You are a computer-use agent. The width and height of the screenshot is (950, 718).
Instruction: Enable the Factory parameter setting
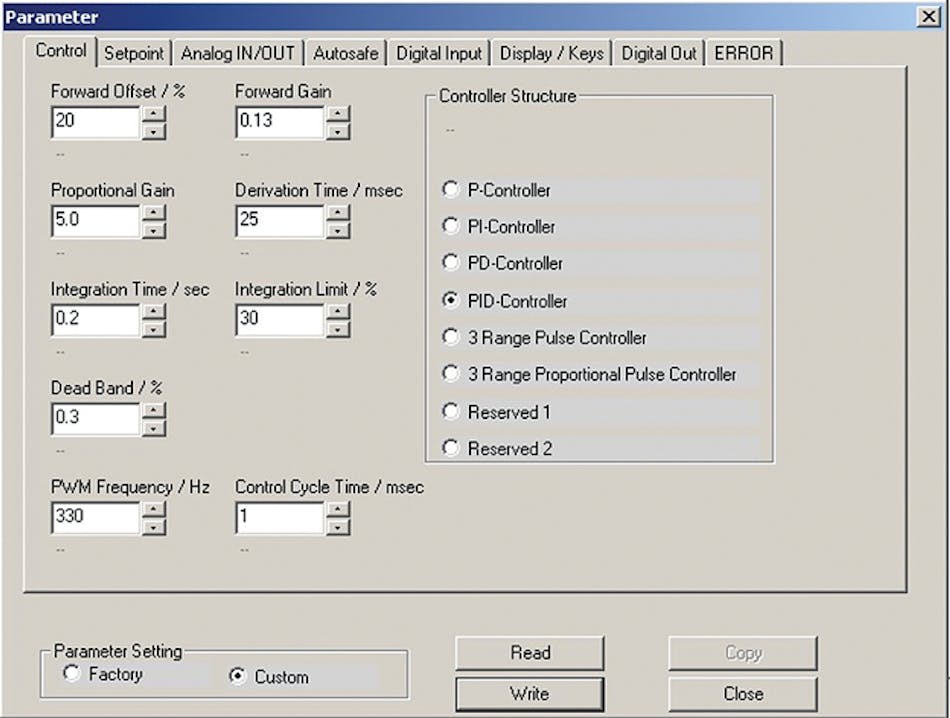pyautogui.click(x=71, y=676)
